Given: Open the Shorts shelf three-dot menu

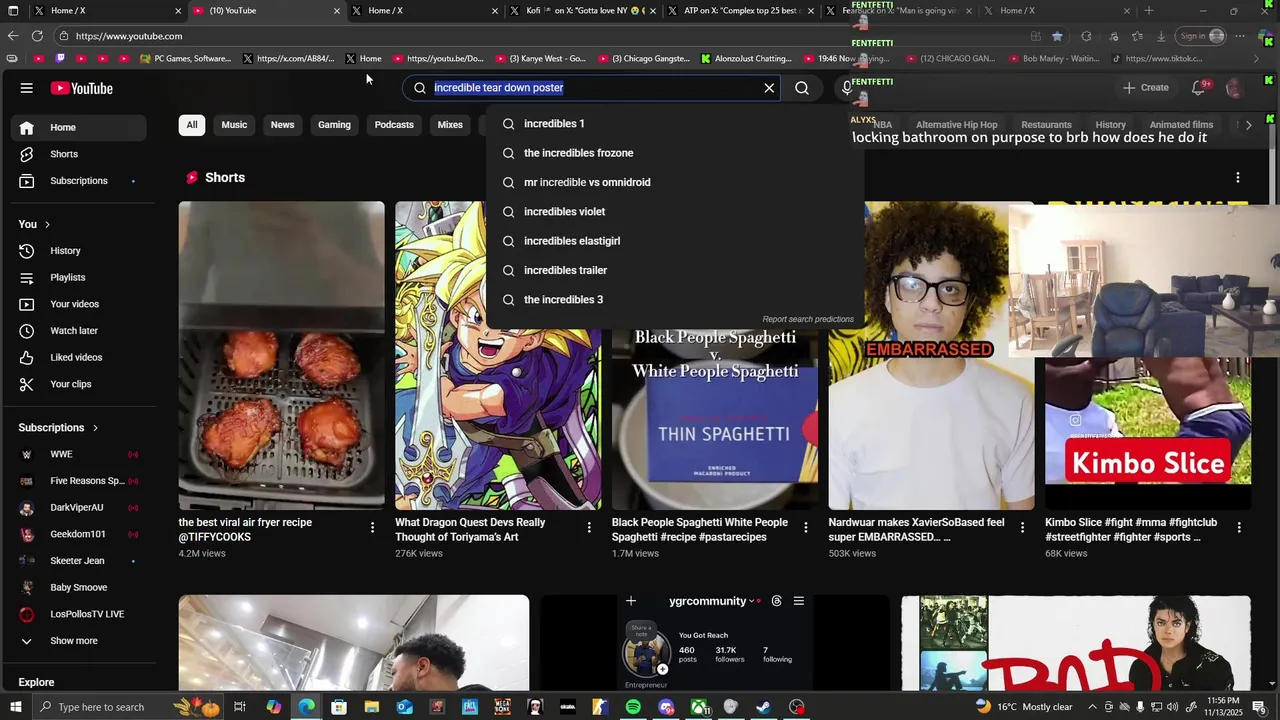Looking at the screenshot, I should (1238, 177).
